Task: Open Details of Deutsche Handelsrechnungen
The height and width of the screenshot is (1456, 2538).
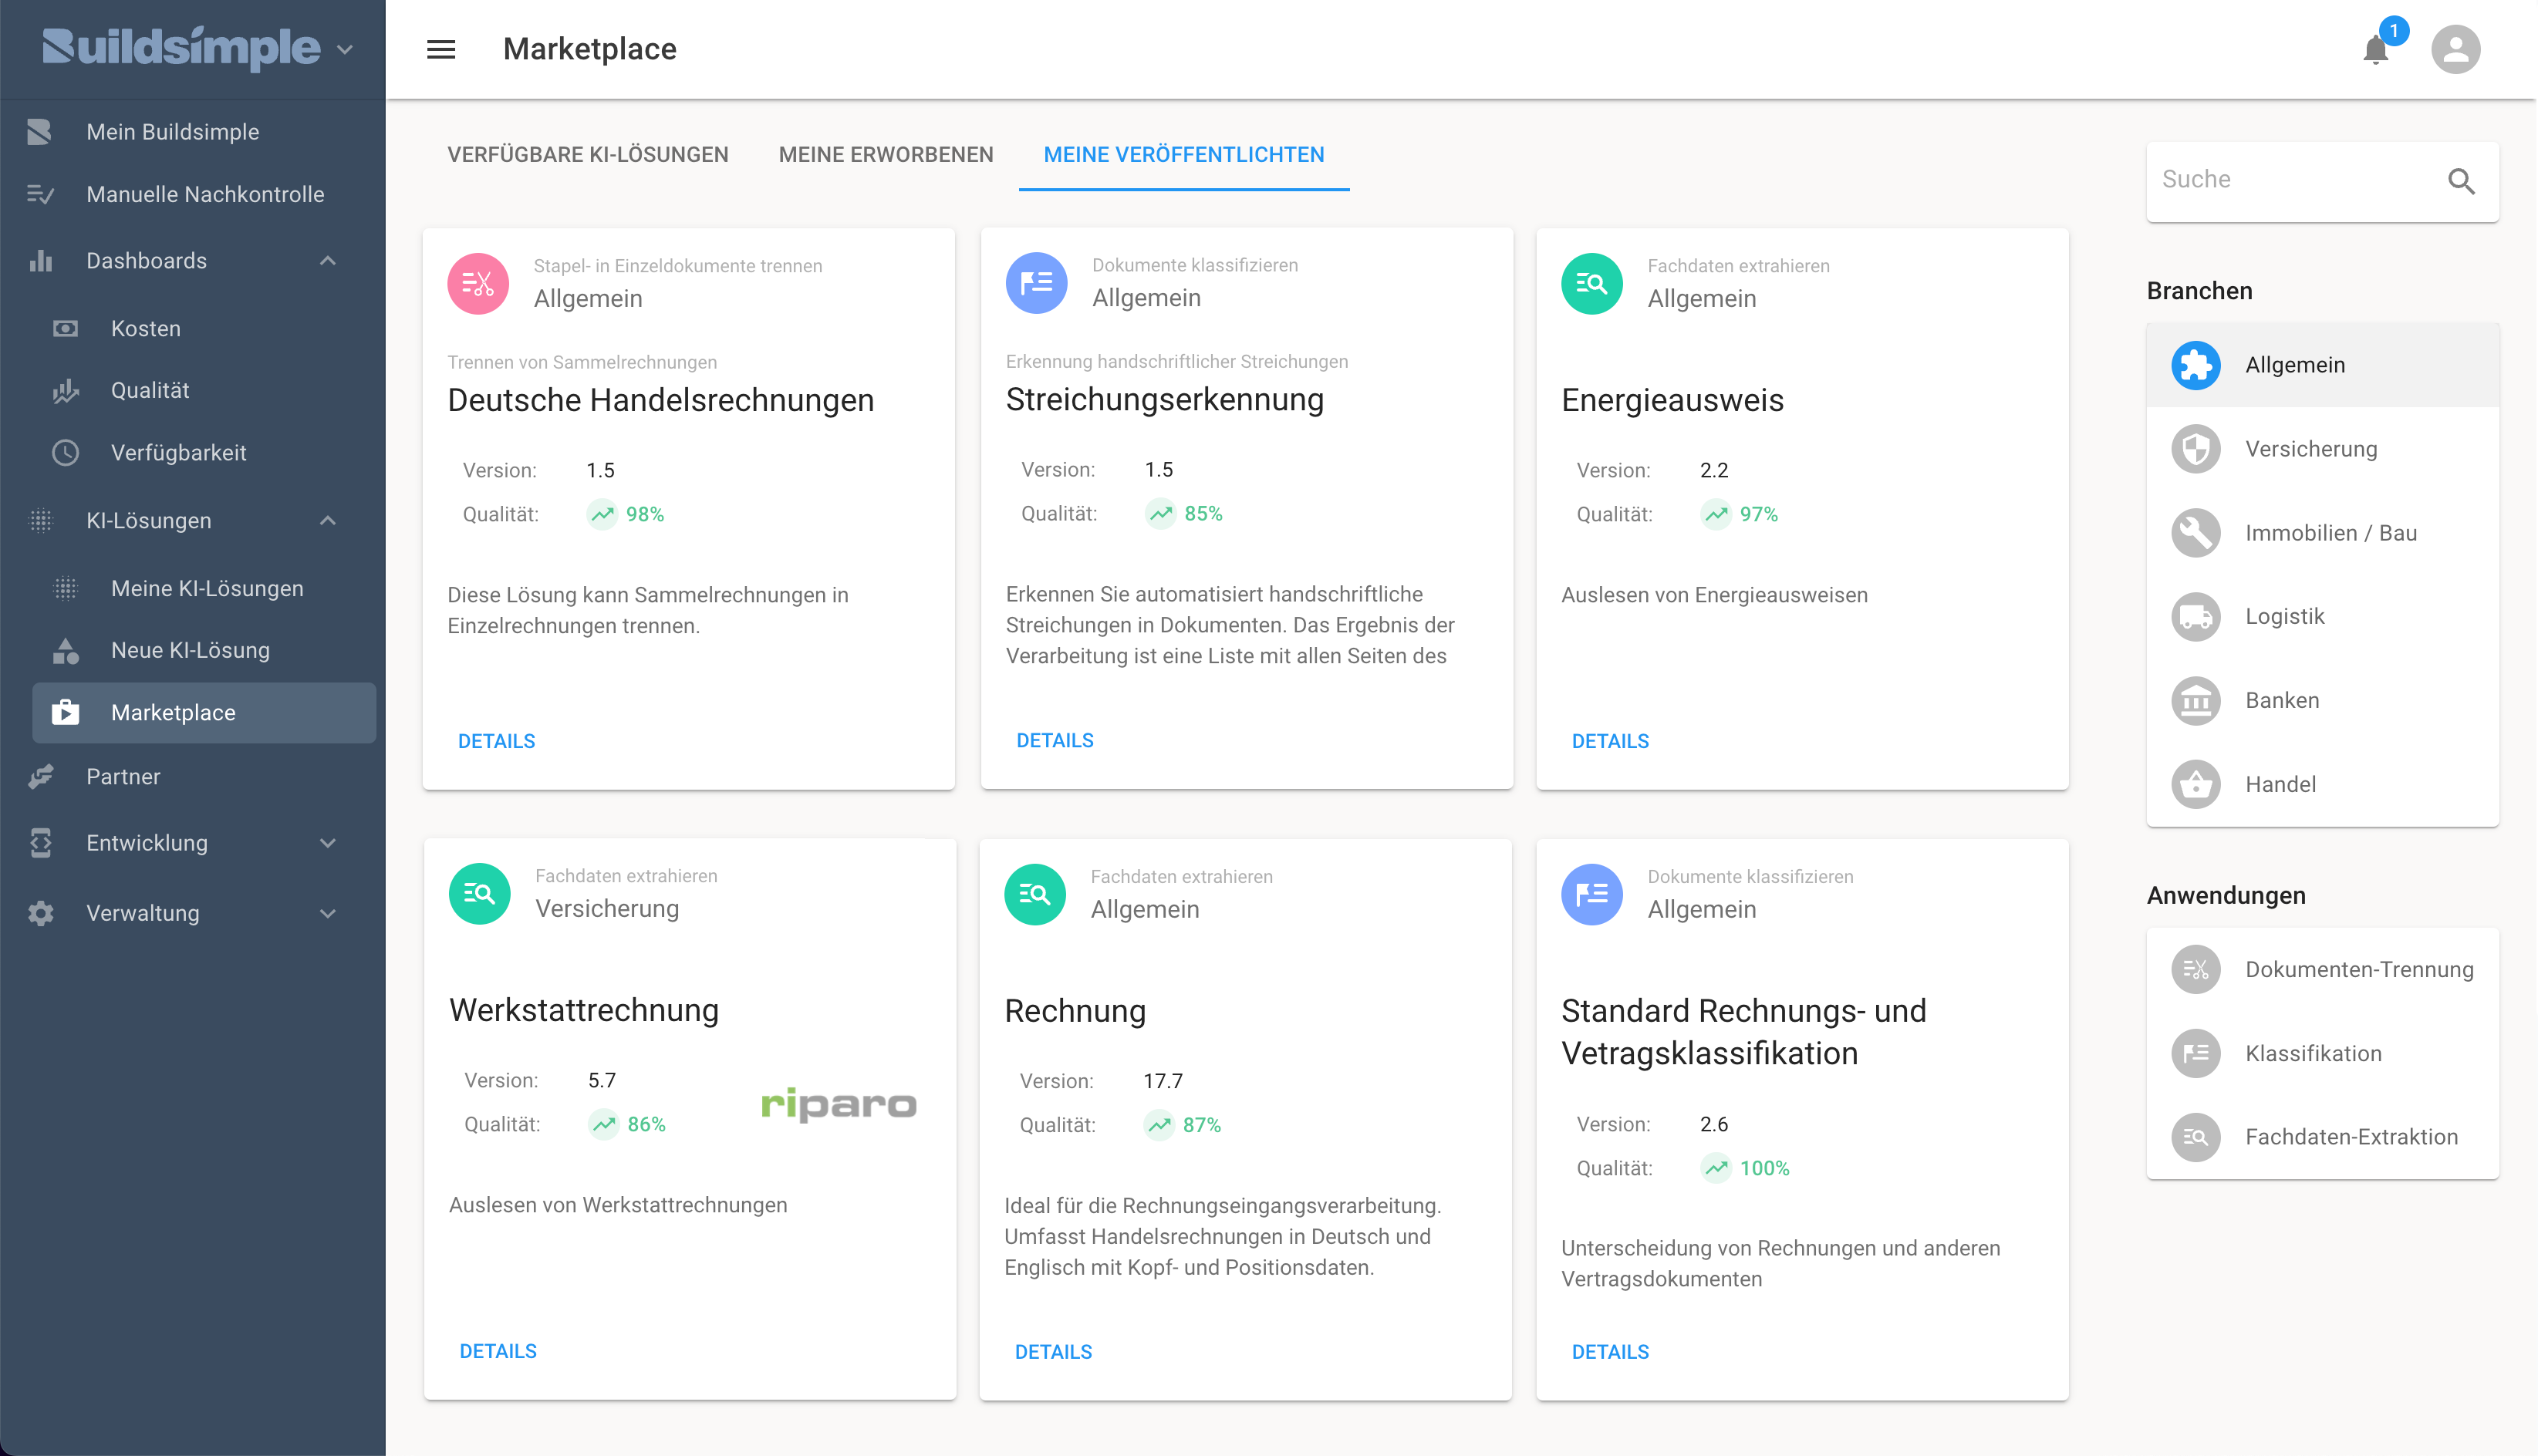Action: [x=496, y=741]
